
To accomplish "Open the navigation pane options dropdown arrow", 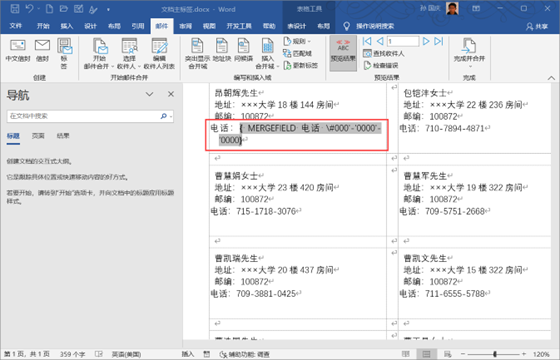I will pyautogui.click(x=150, y=94).
